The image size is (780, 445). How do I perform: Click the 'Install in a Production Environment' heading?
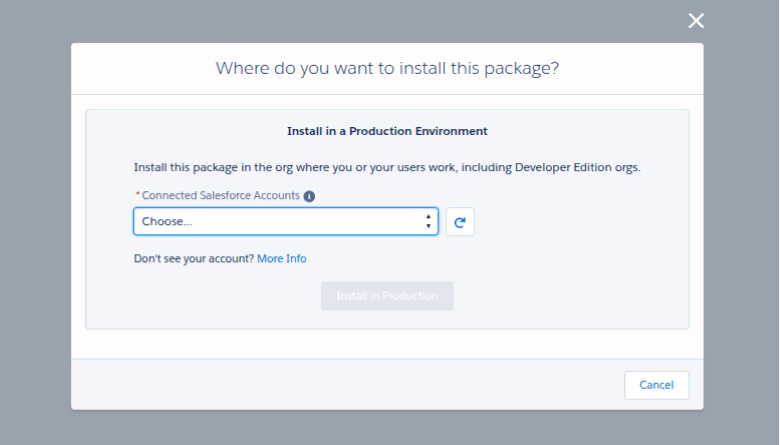point(387,131)
